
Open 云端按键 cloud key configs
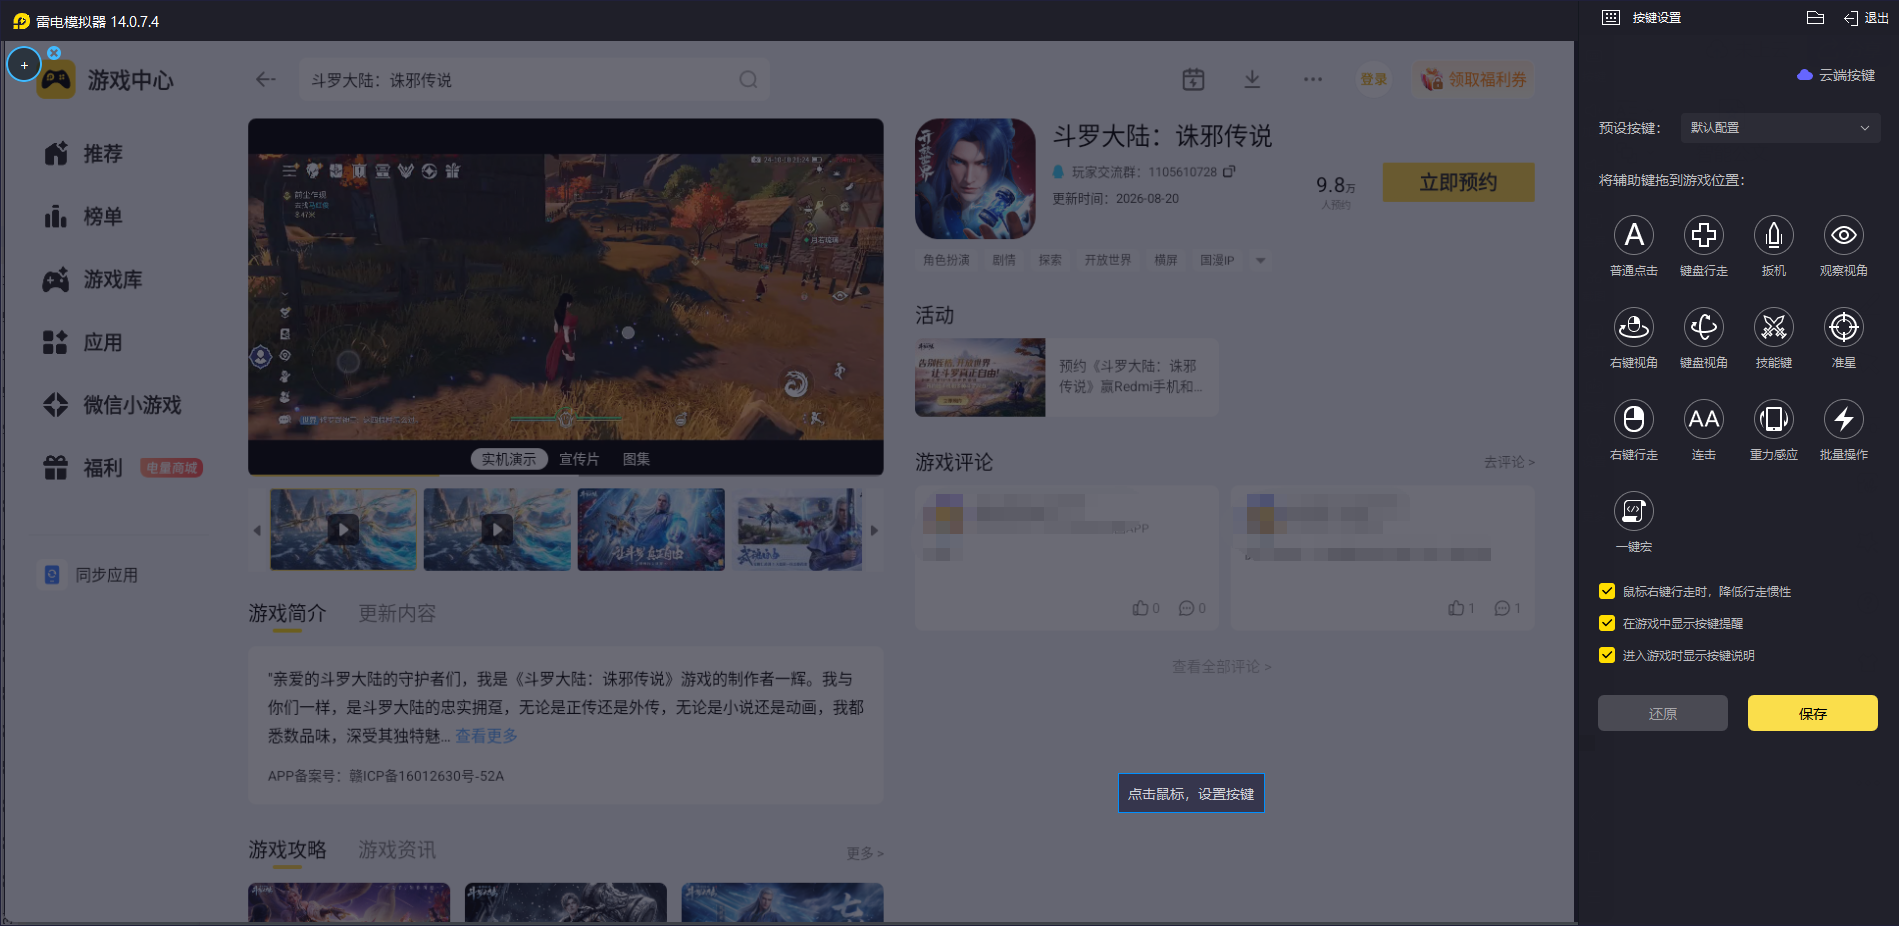coord(1836,75)
